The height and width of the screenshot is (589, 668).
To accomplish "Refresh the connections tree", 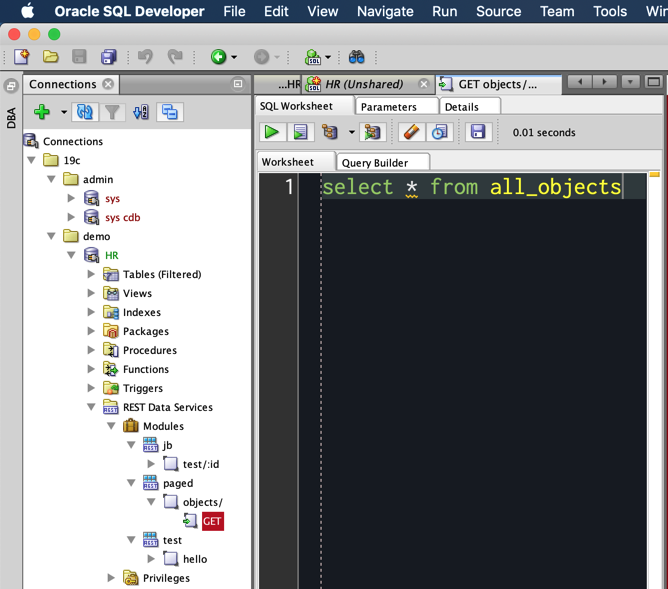I will 85,112.
